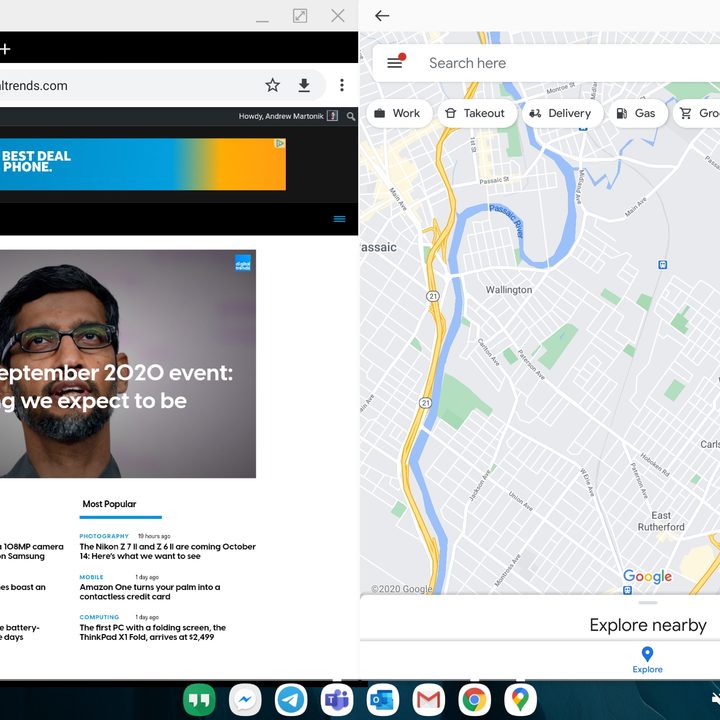Screen dimensions: 720x720
Task: Click the Explore pin icon in Maps
Action: click(647, 654)
